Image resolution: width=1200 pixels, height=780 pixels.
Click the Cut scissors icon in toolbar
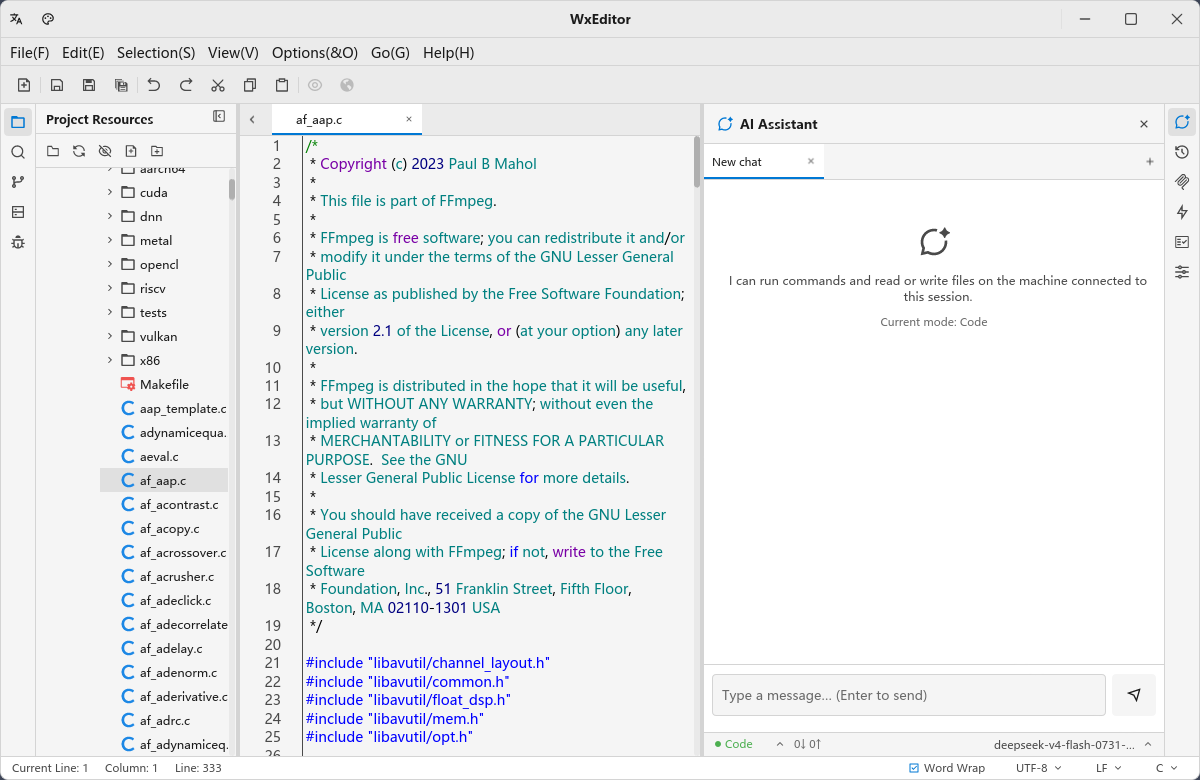218,86
